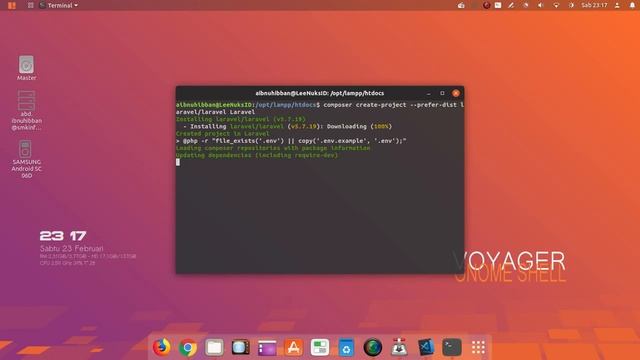Open the purple window app in dock
640x360 pixels.
pyautogui.click(x=267, y=347)
